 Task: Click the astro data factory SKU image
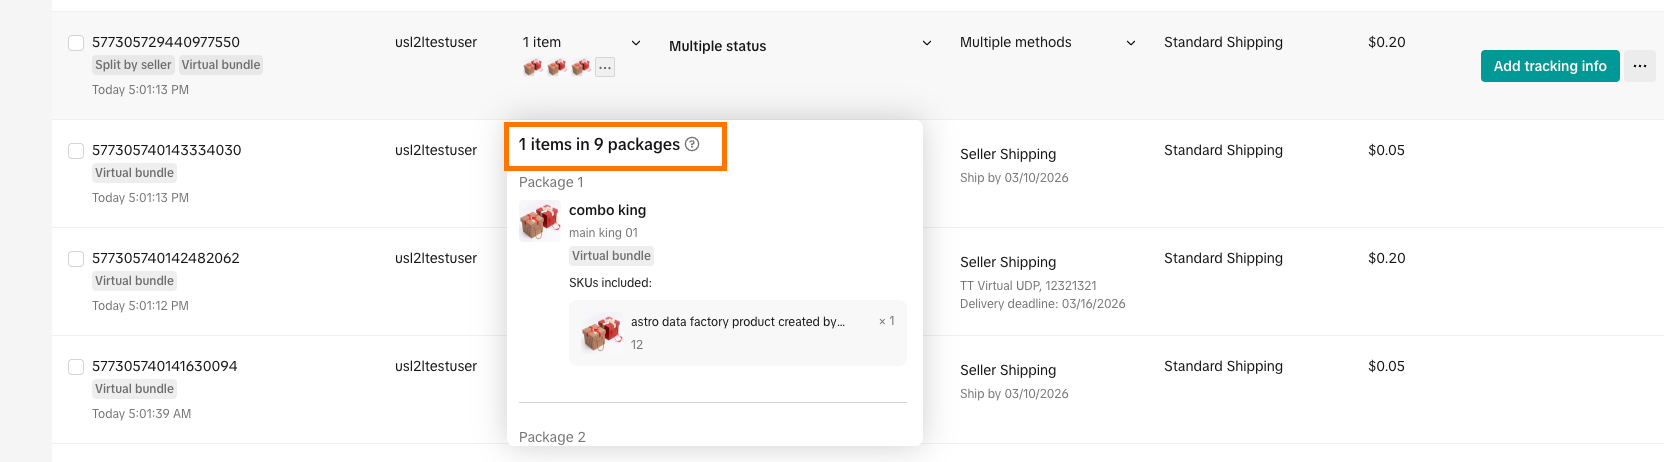click(x=602, y=333)
